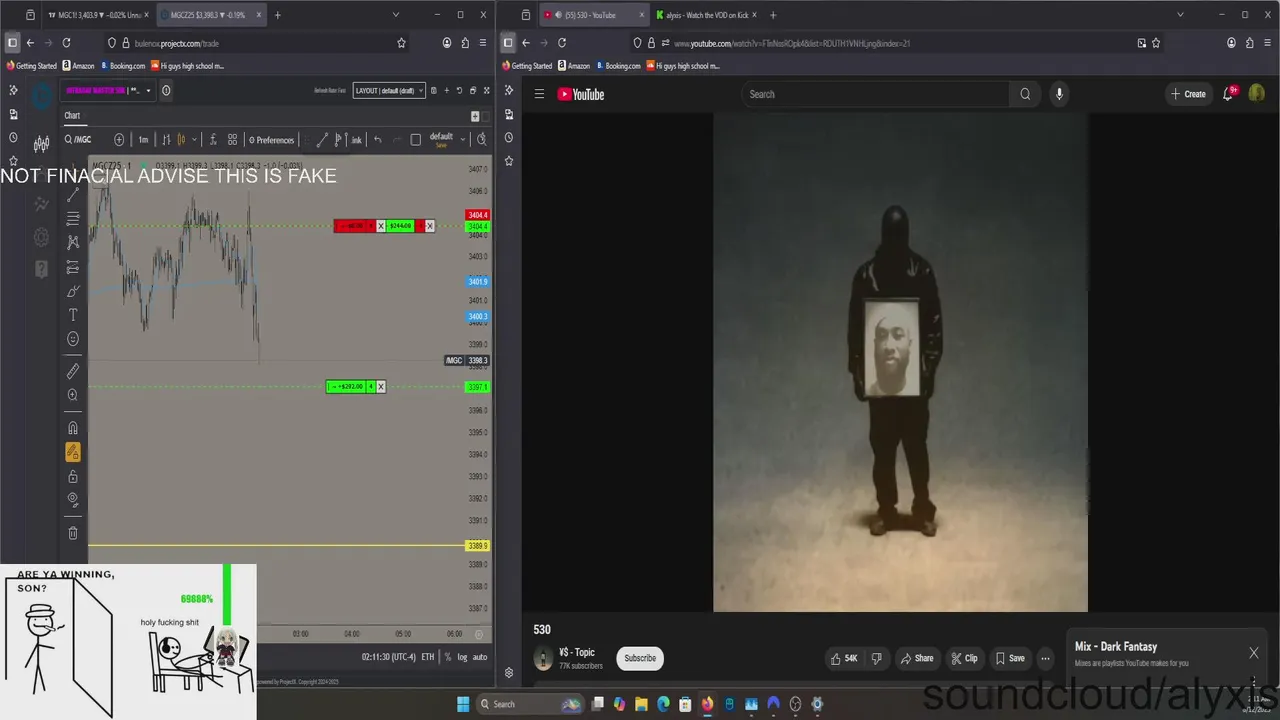Open the LAYOUT default draft dropdown

(x=389, y=90)
